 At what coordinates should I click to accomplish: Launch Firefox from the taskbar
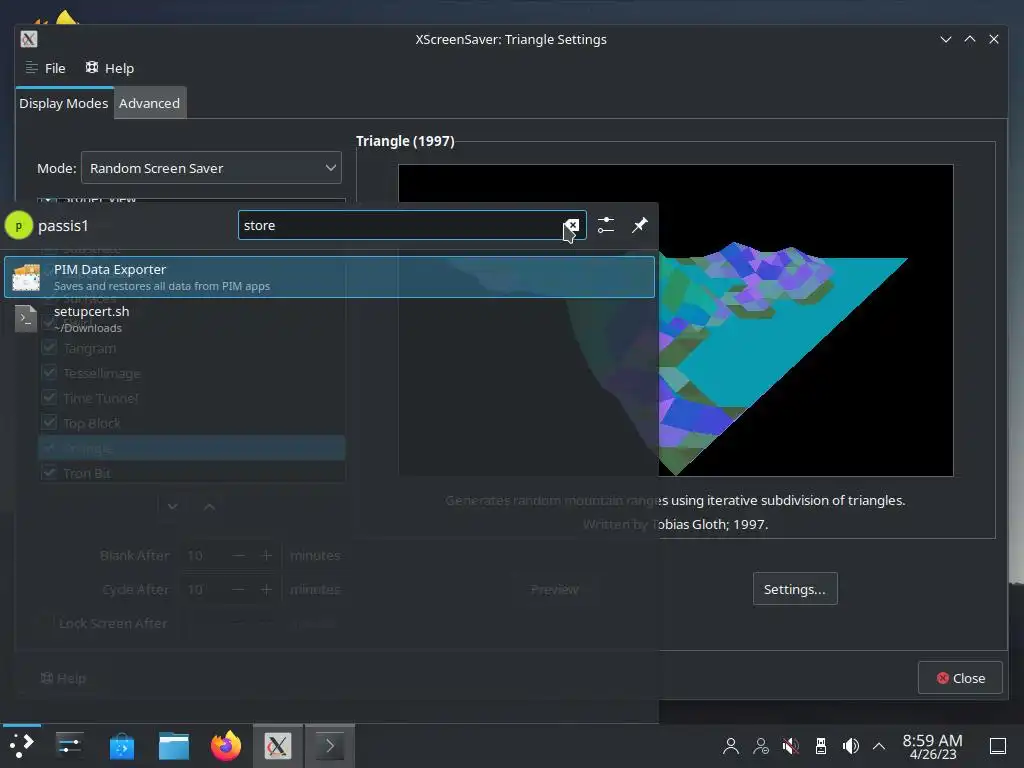(x=226, y=746)
